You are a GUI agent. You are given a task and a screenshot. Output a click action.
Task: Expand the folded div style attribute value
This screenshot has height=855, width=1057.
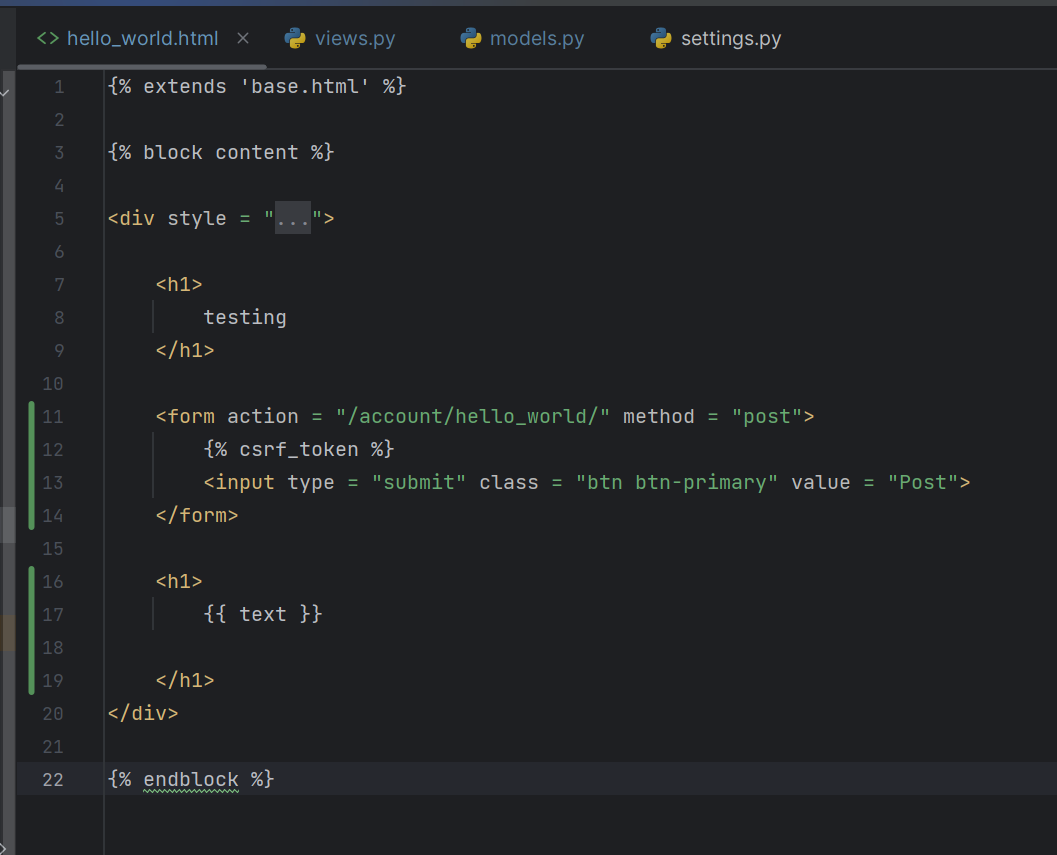pyautogui.click(x=293, y=219)
